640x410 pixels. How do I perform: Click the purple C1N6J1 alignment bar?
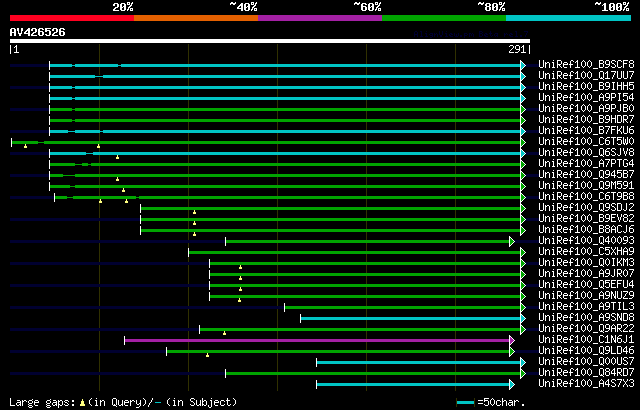(x=317, y=340)
